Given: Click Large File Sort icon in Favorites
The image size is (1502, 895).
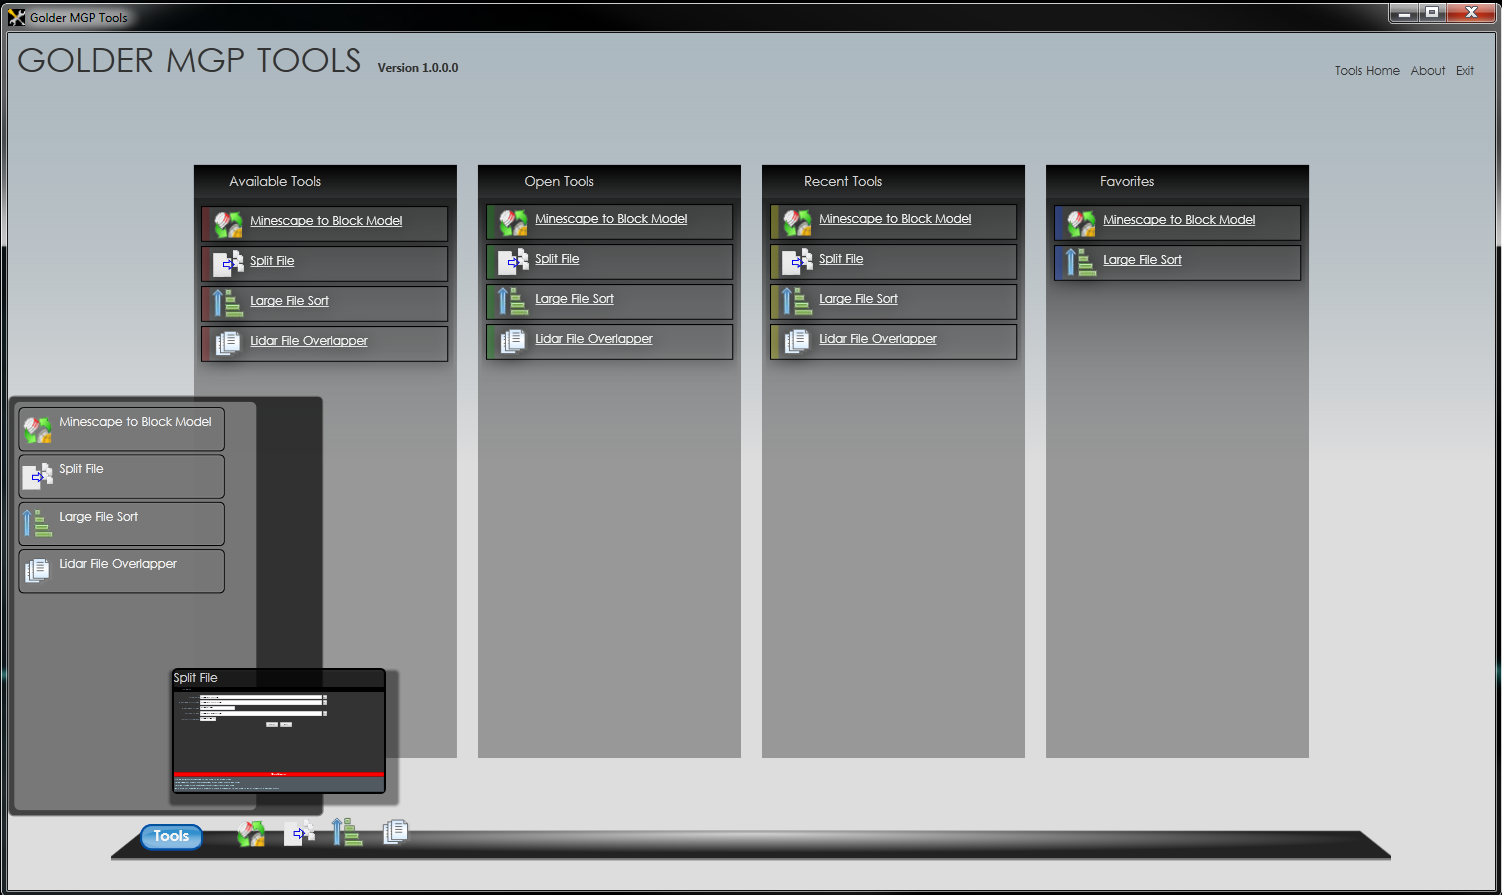Looking at the screenshot, I should 1081,263.
